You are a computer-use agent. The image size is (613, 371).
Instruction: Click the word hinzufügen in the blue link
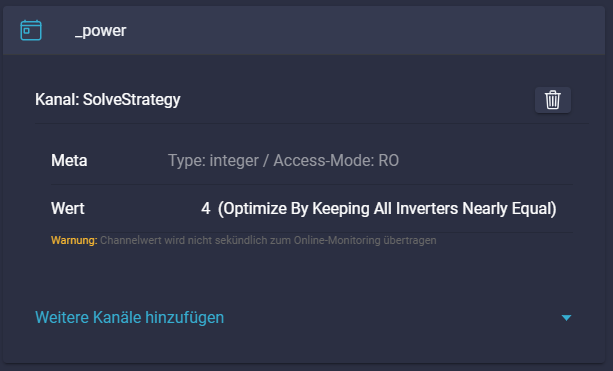(185, 317)
